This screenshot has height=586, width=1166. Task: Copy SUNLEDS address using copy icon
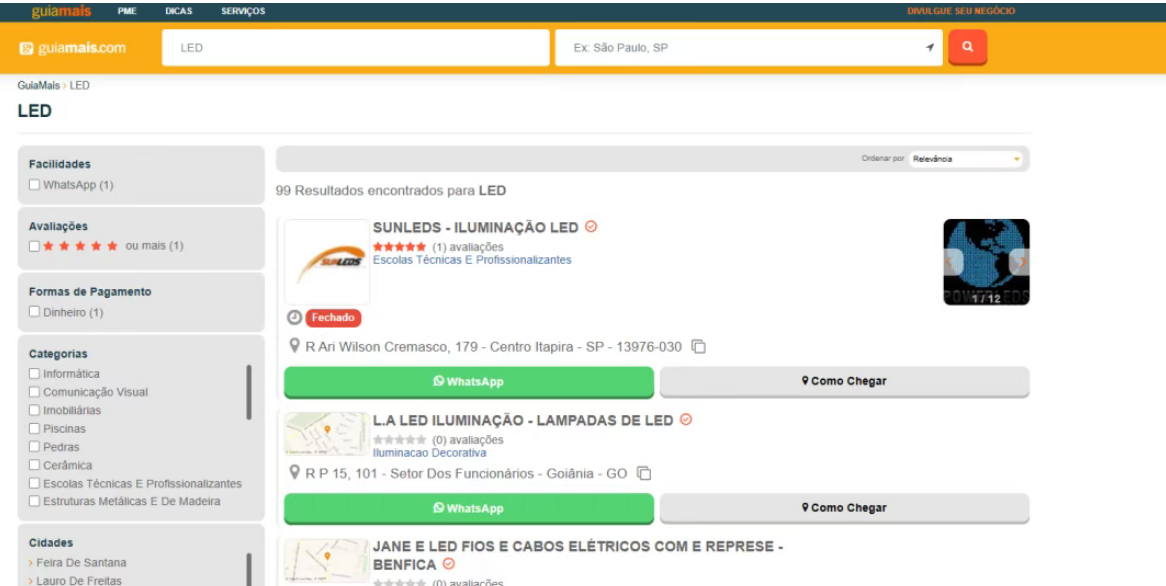point(699,347)
